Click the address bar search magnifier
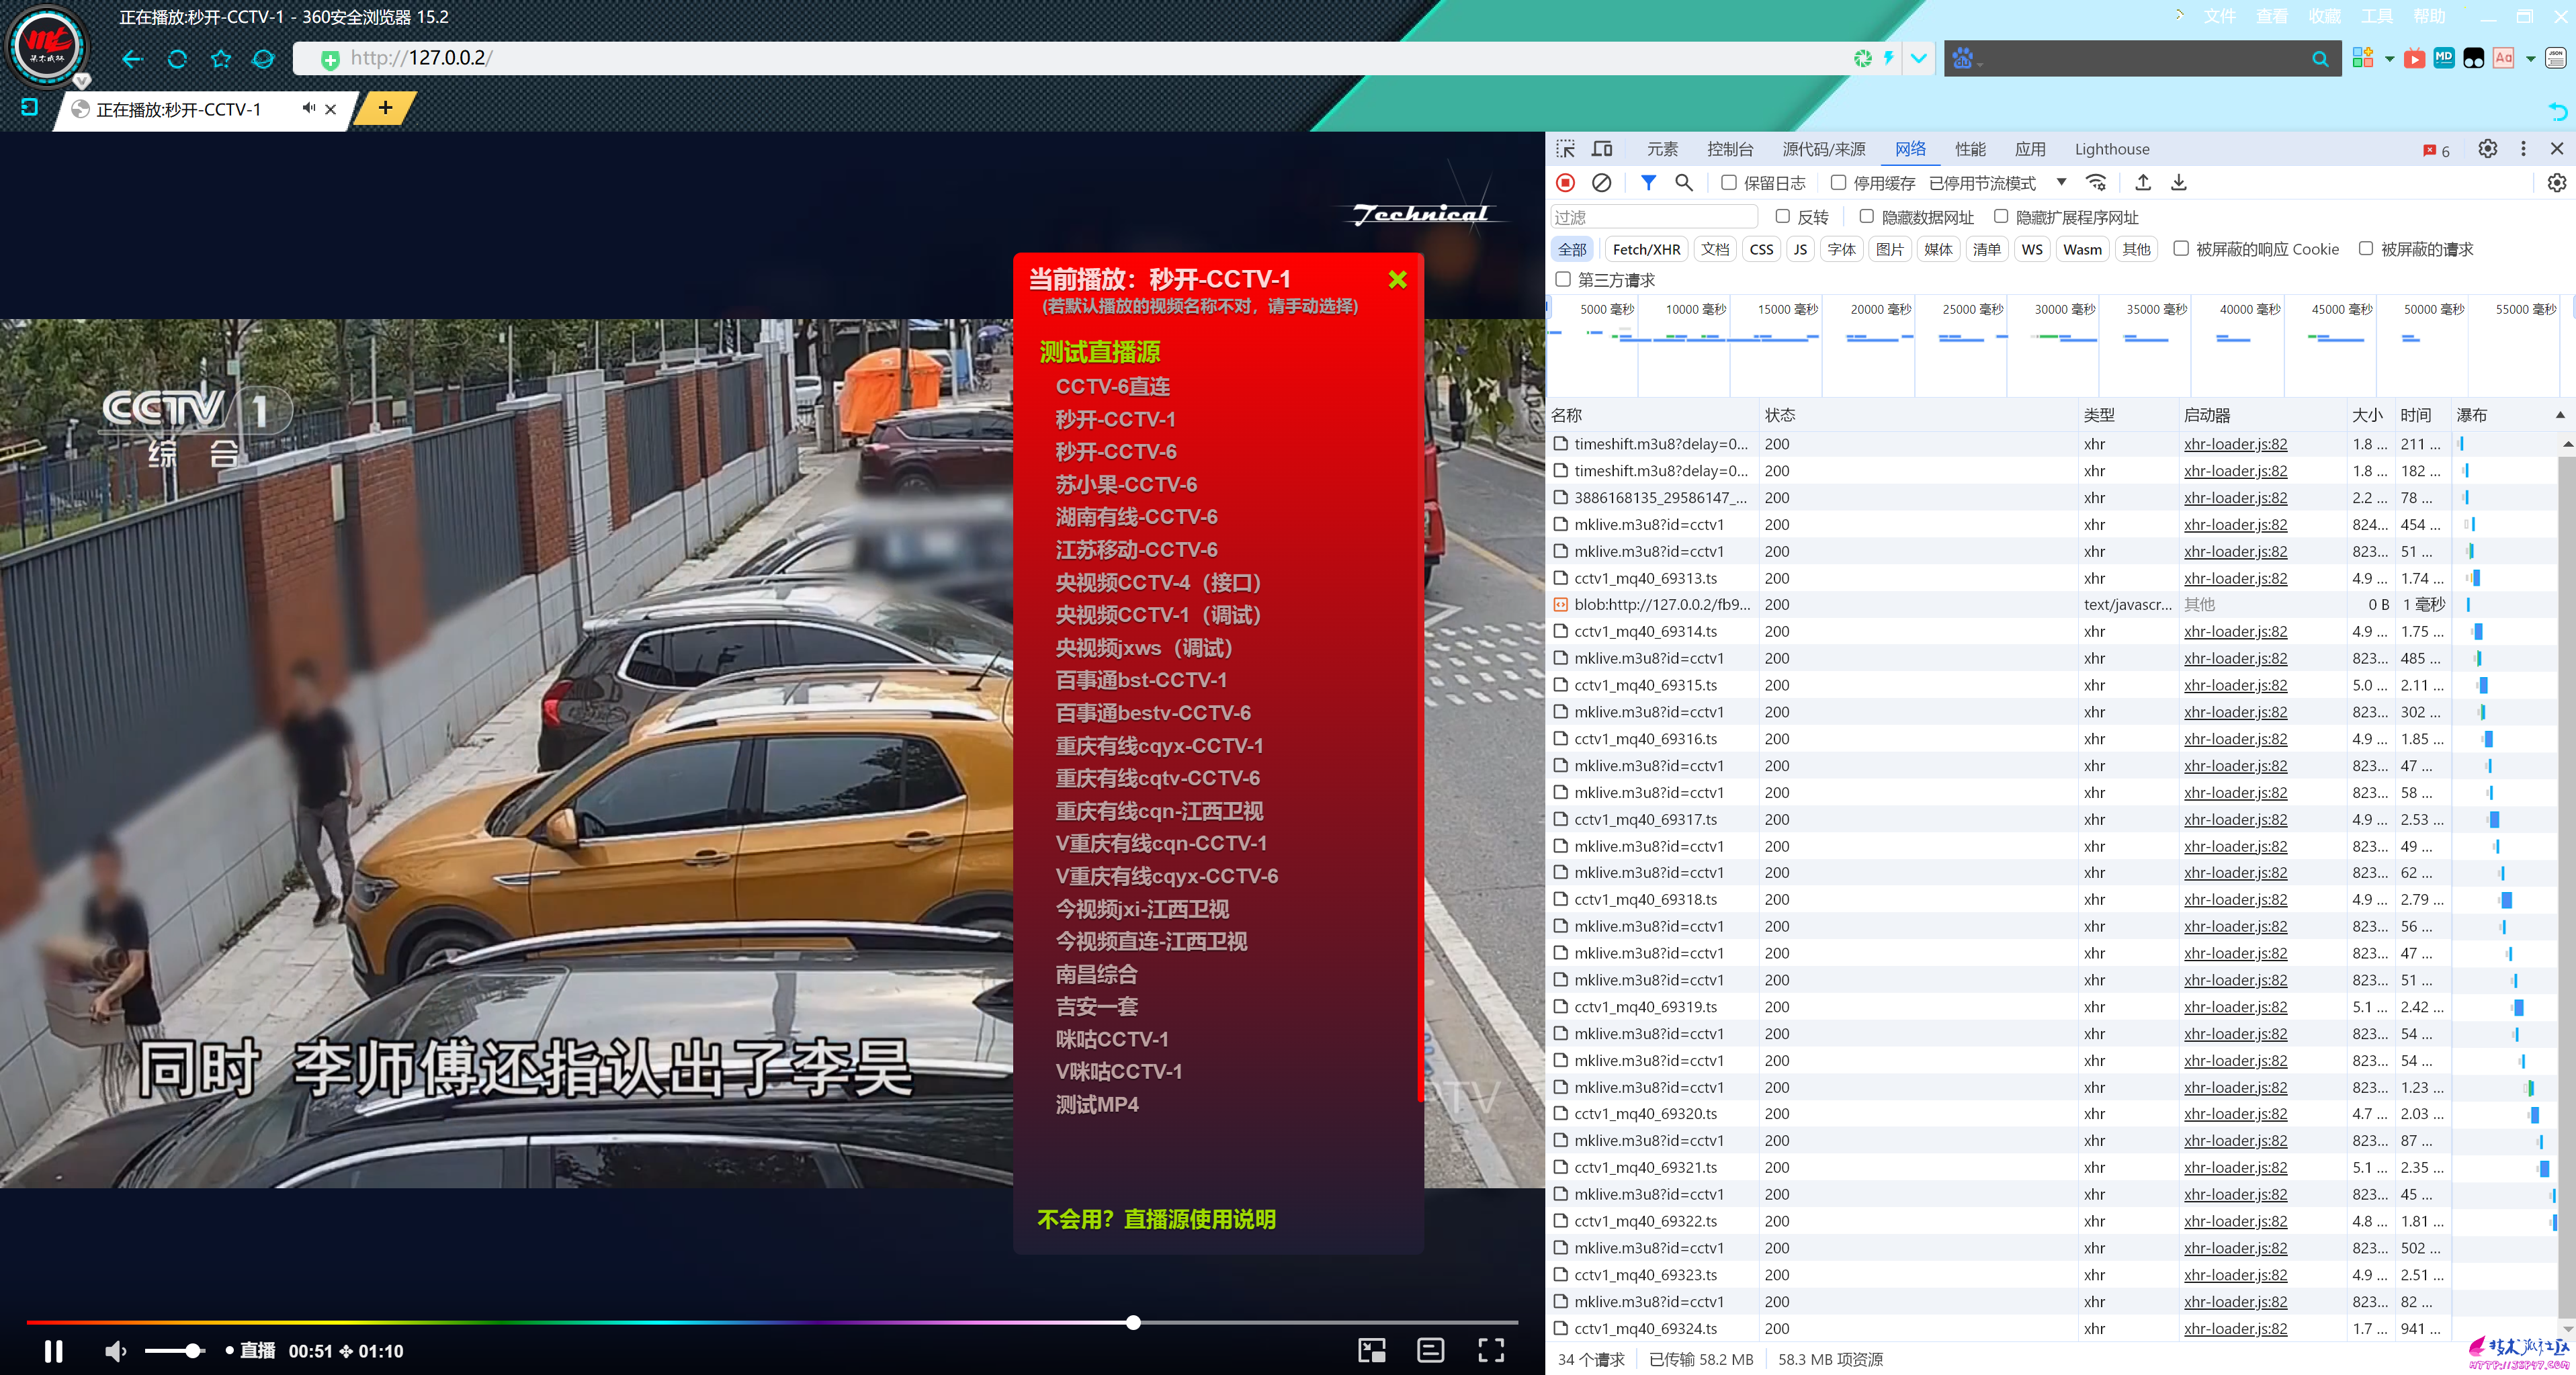This screenshot has width=2576, height=1375. click(2320, 59)
